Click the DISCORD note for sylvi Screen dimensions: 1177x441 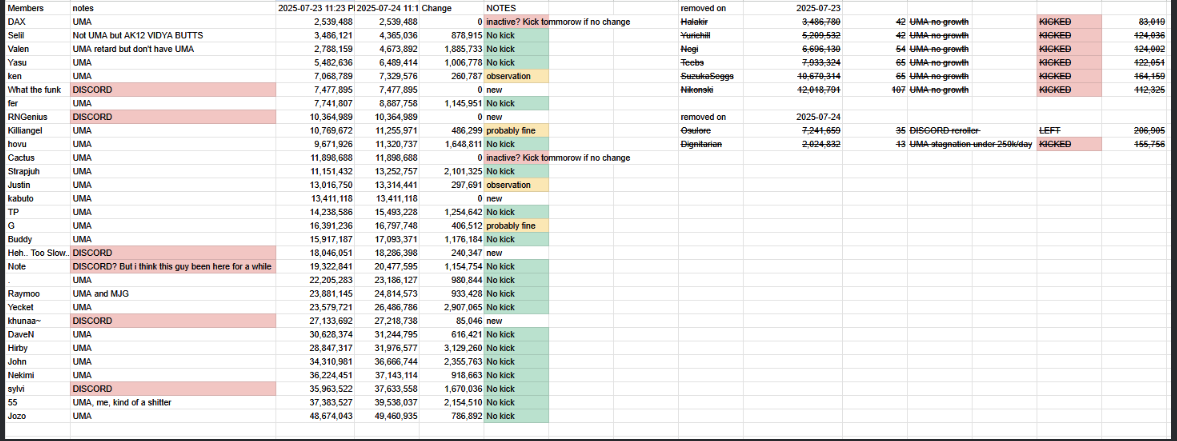(173, 388)
